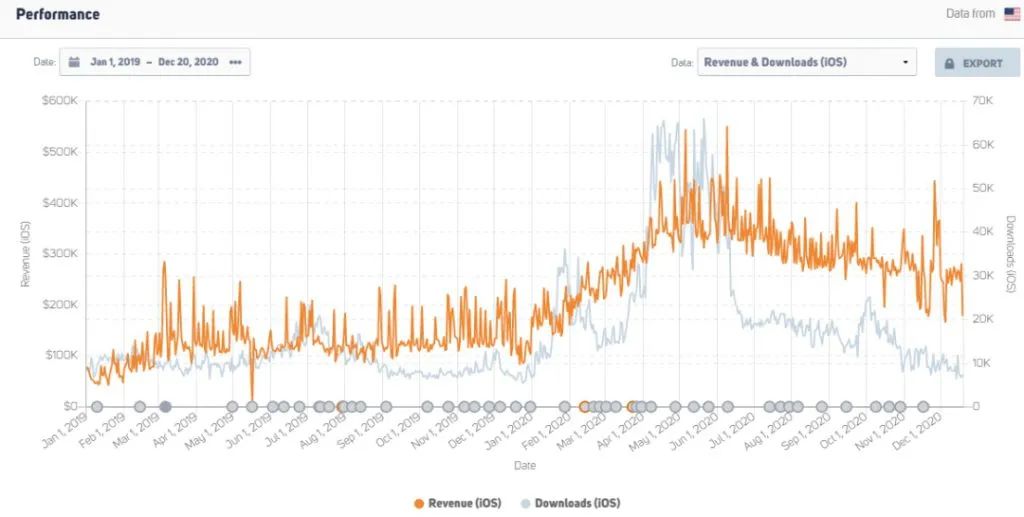Click the calendar icon in the date picker
Screen dimensions: 1024x517
pos(74,62)
